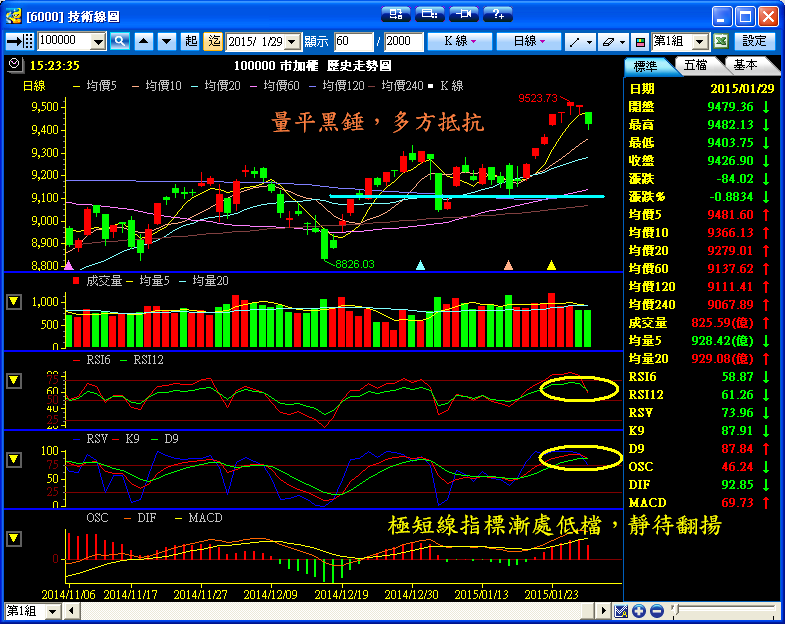
Task: Toggle the checkbox icon in bottom bar
Action: (x=621, y=611)
